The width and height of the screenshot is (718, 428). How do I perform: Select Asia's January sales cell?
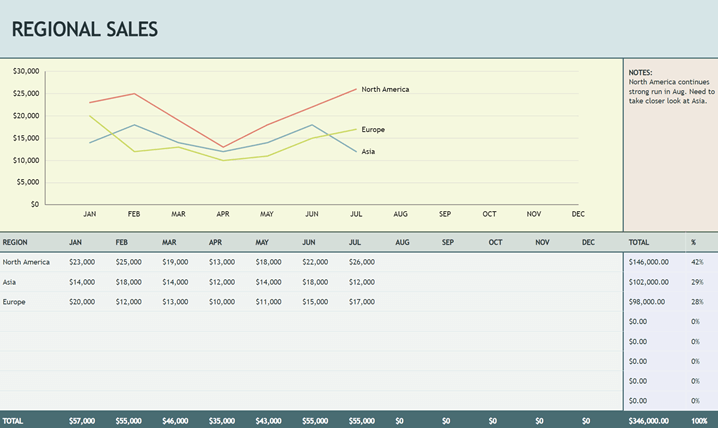click(x=82, y=282)
